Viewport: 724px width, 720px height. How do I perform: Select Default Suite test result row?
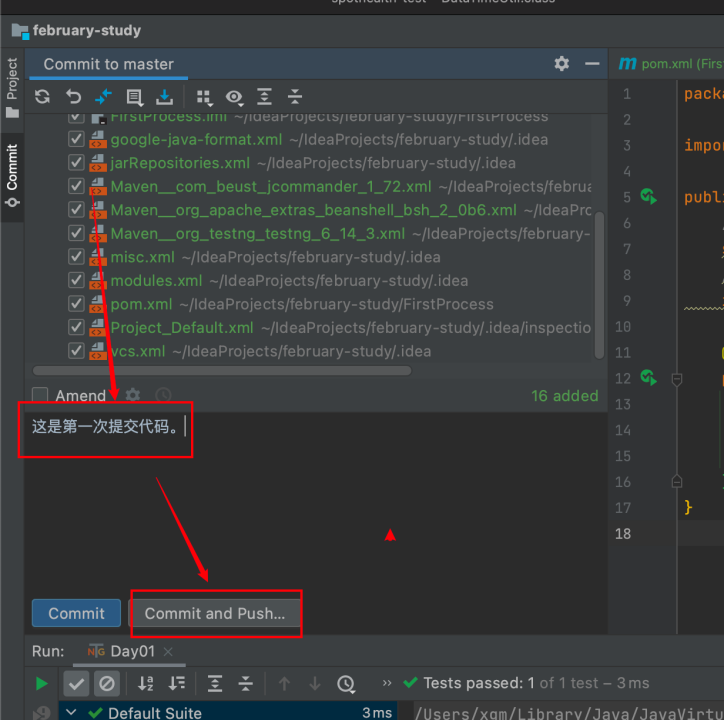229,712
